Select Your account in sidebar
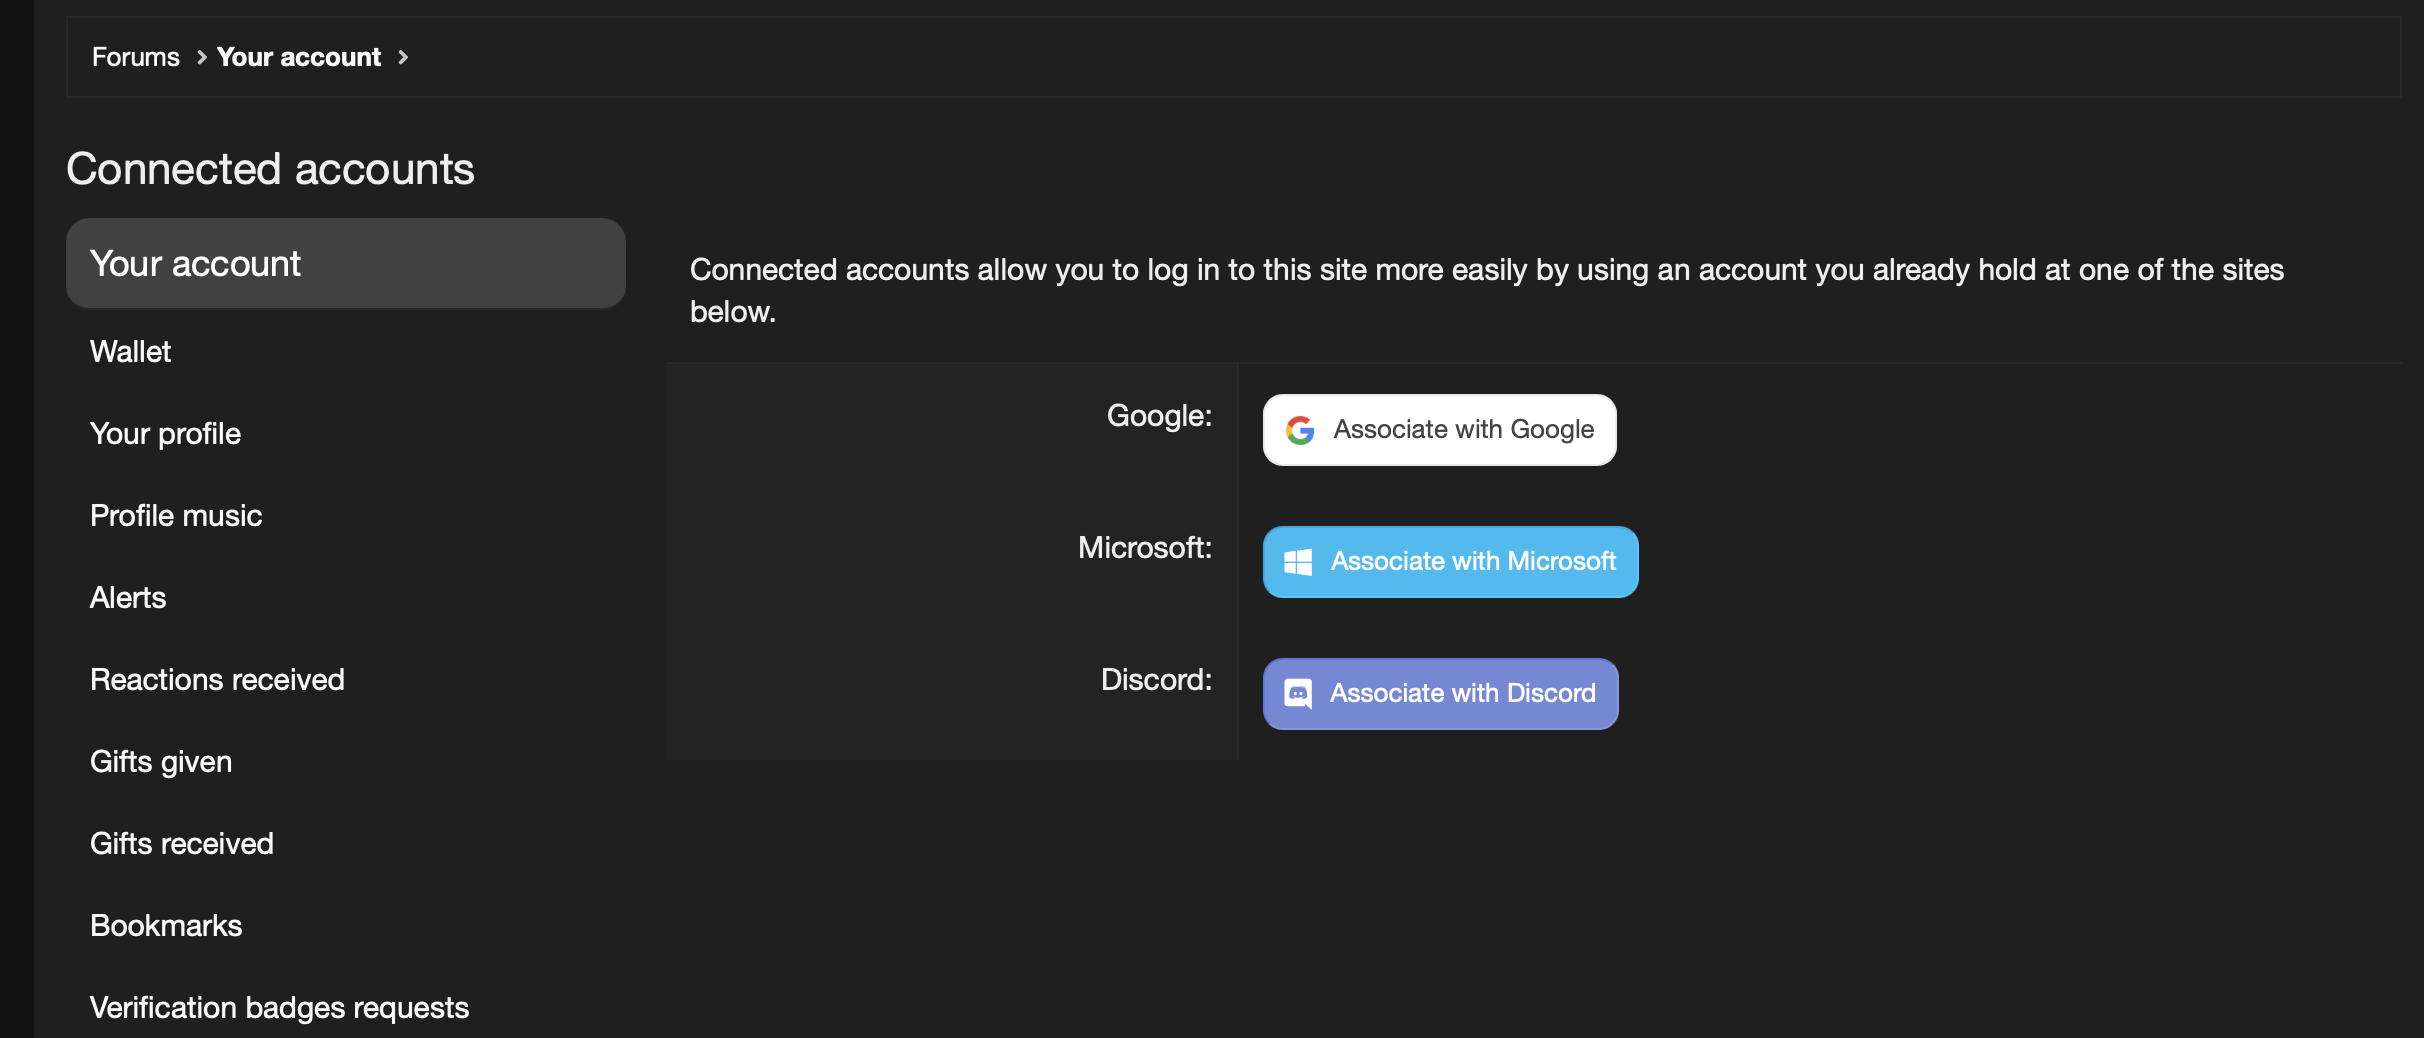The height and width of the screenshot is (1038, 2424). [346, 263]
